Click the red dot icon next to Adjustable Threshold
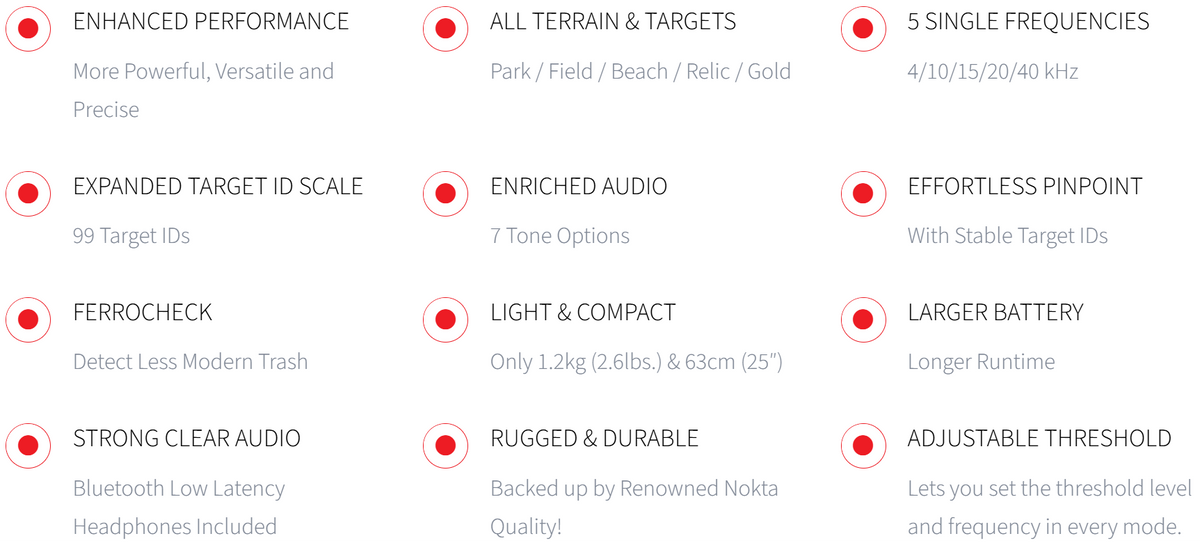Image resolution: width=1200 pixels, height=543 pixels. [x=863, y=446]
